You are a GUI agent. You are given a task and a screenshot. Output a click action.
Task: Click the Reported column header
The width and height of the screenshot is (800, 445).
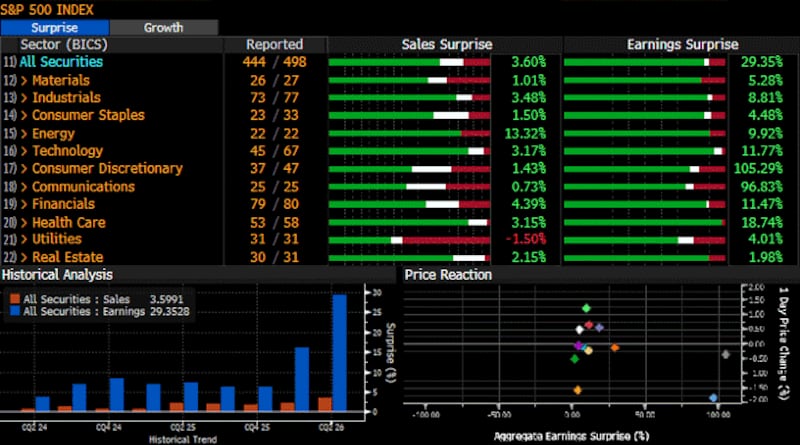tap(274, 45)
